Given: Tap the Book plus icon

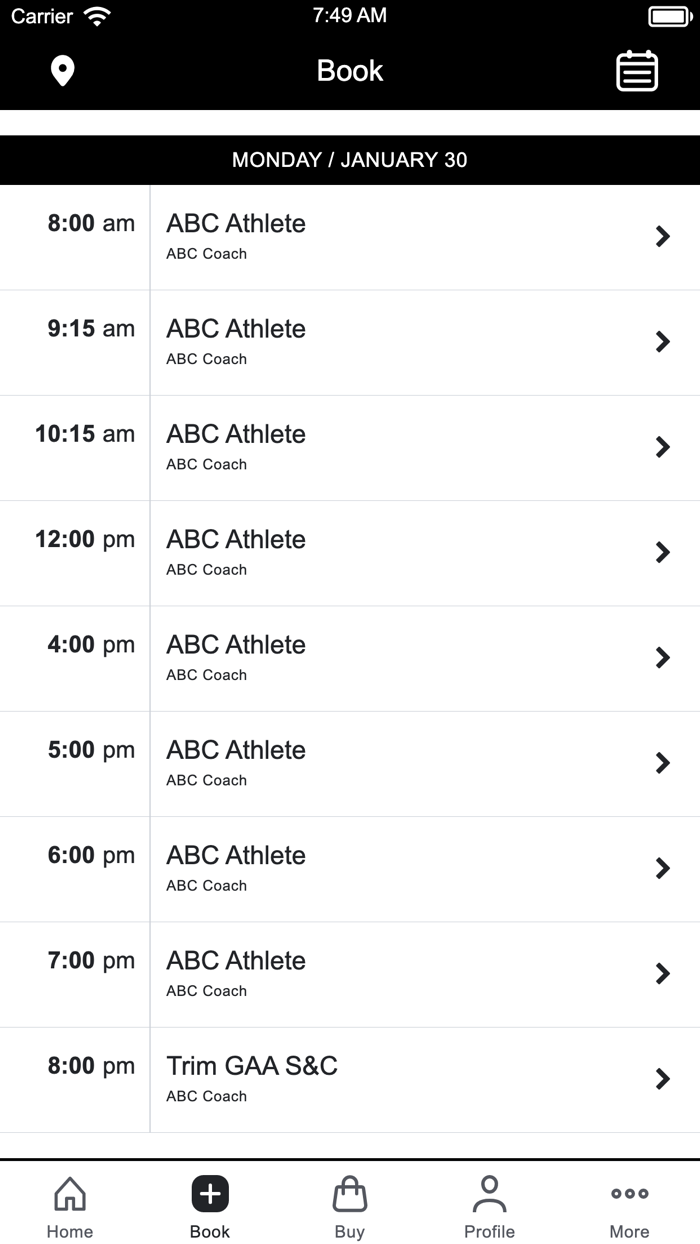Looking at the screenshot, I should pos(209,1194).
